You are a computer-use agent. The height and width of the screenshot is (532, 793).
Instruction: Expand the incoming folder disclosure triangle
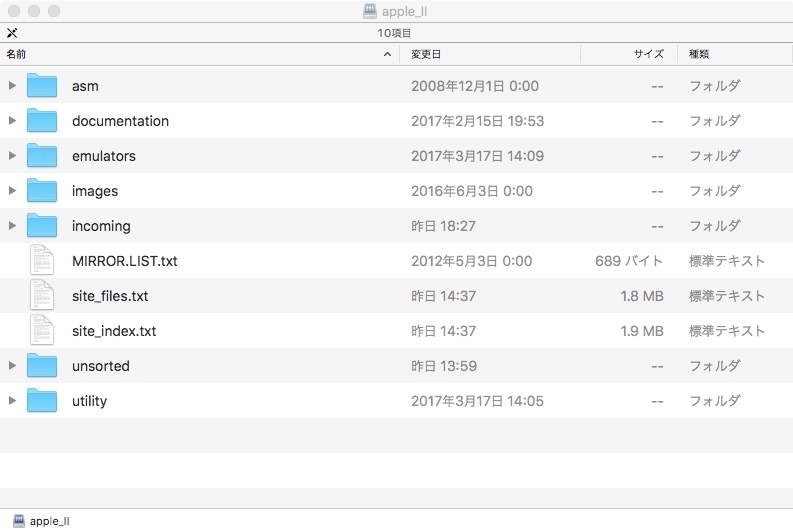(12, 226)
